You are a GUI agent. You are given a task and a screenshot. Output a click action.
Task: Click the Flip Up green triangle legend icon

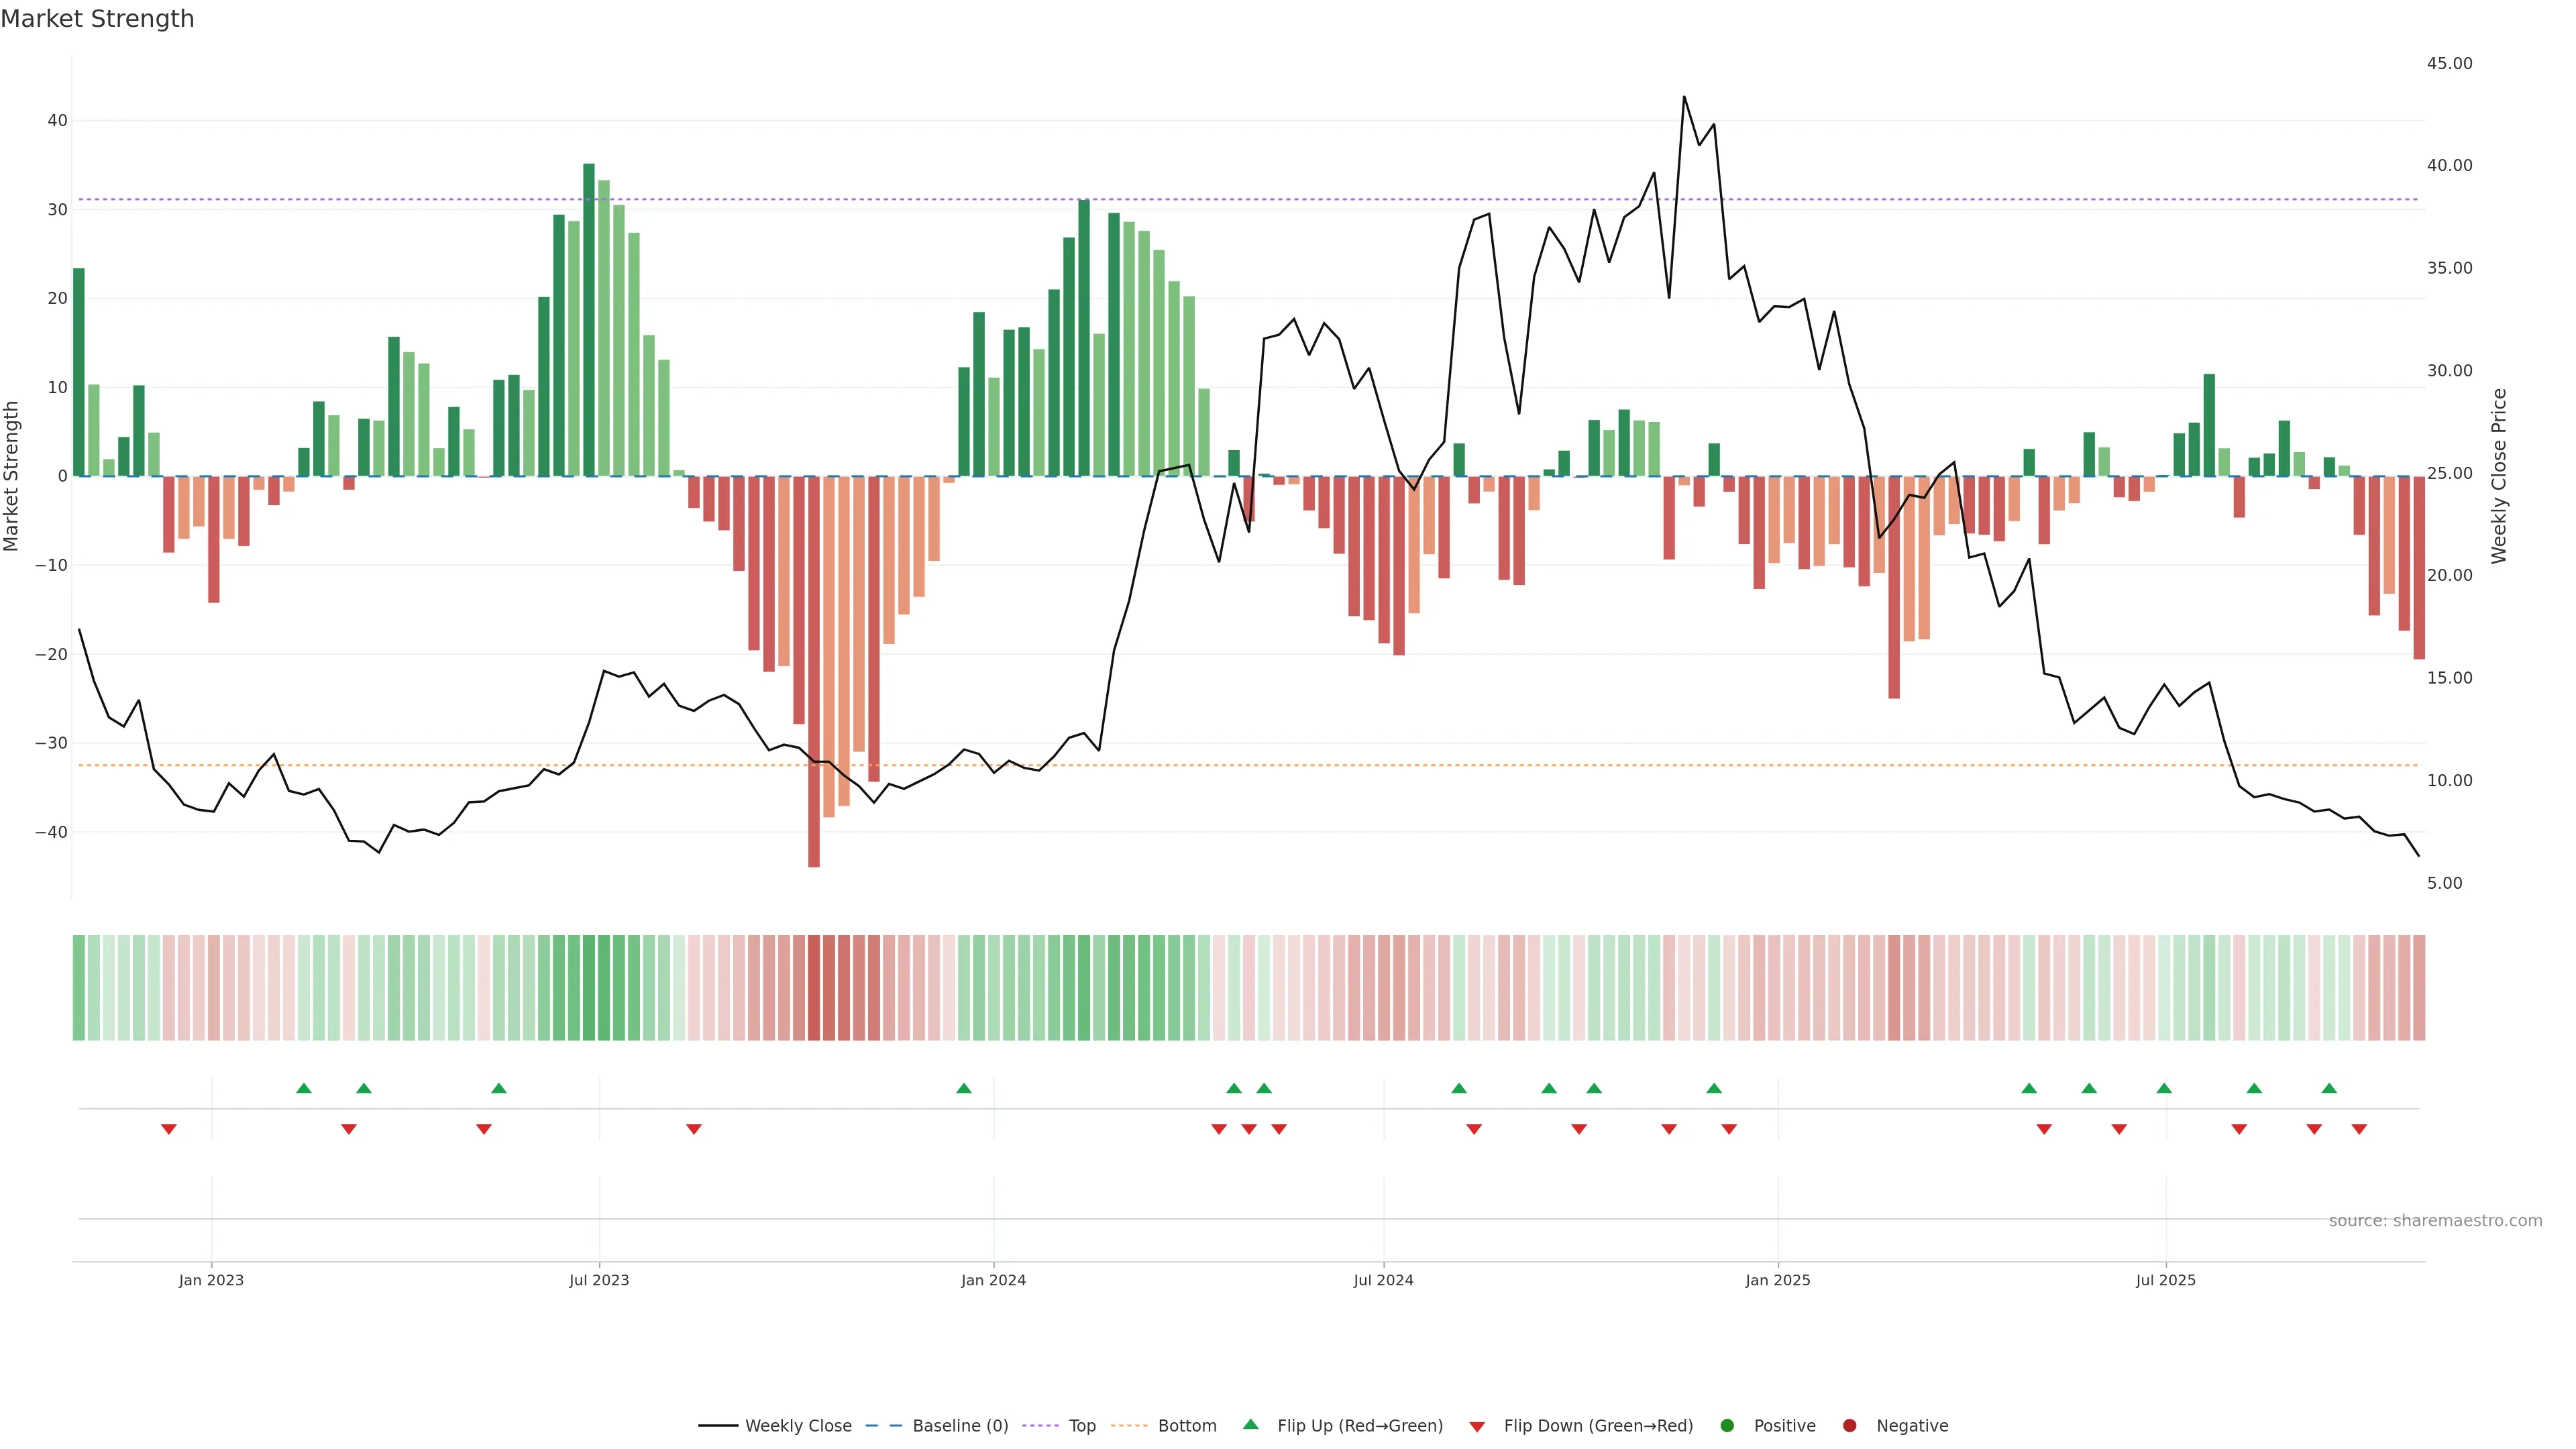(x=1250, y=1425)
